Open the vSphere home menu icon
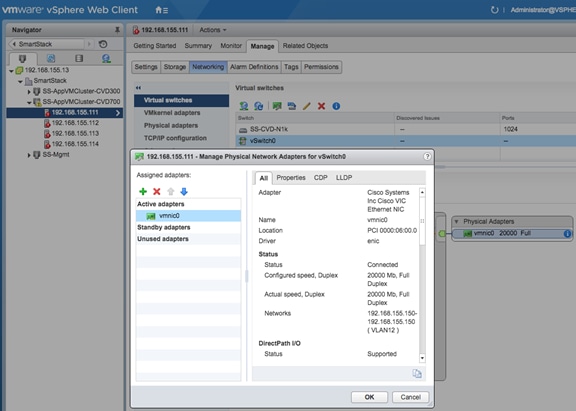 click(x=161, y=10)
